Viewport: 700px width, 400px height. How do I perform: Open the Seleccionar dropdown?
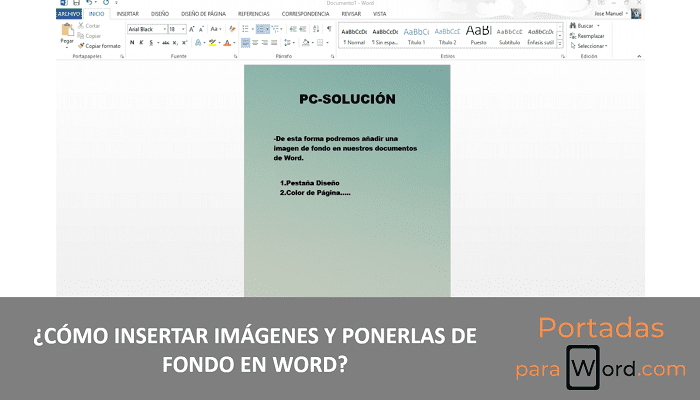point(588,46)
